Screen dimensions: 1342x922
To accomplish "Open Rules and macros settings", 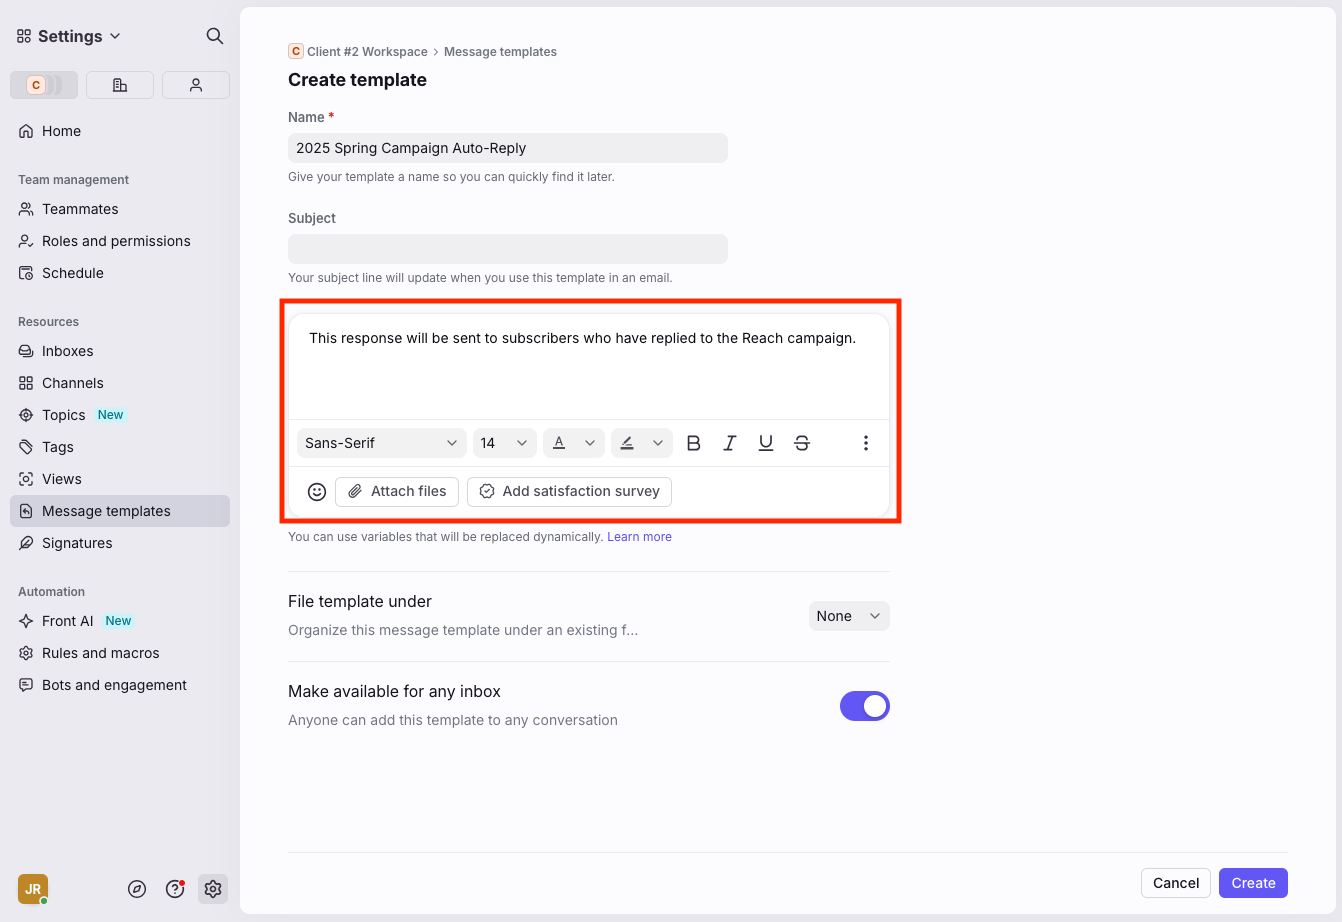I will point(100,653).
